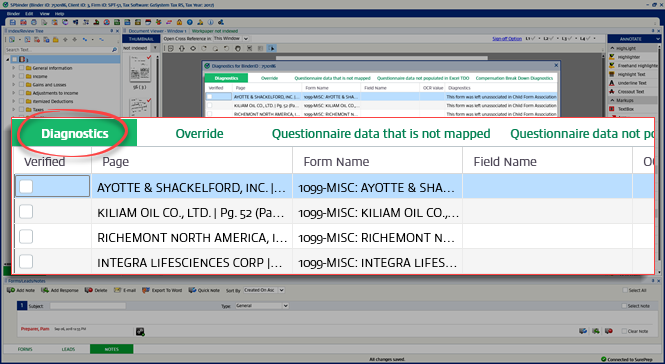Check the Gains and Losses folder checkbox

[21, 84]
